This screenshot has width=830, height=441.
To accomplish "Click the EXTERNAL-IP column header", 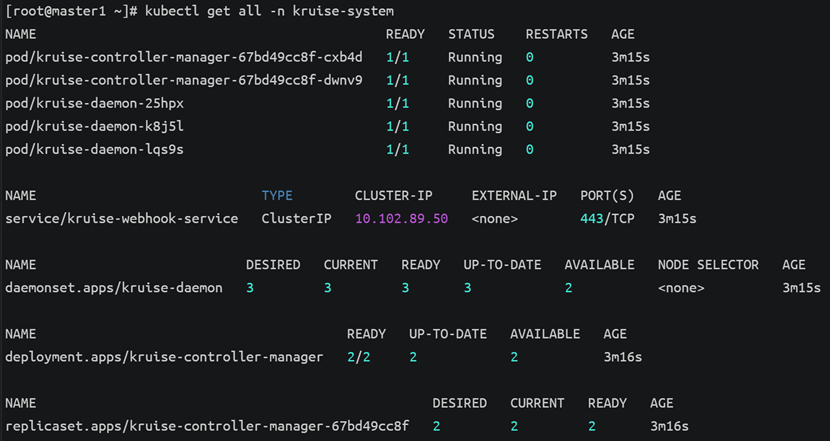I will pyautogui.click(x=514, y=196).
